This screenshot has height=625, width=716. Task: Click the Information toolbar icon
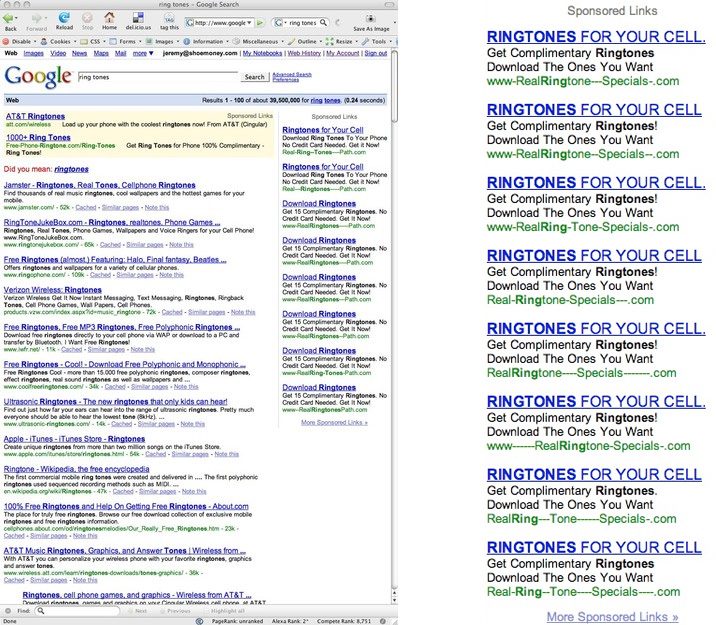(187, 42)
